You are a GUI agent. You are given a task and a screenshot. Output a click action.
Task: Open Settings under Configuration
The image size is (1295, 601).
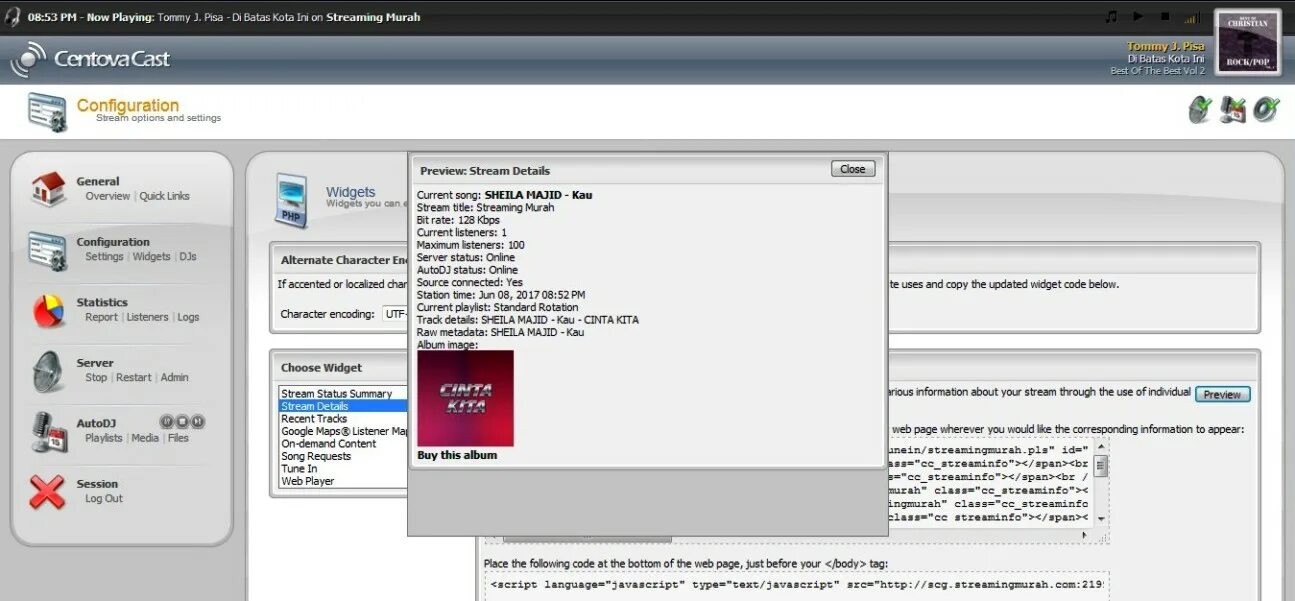click(x=104, y=257)
